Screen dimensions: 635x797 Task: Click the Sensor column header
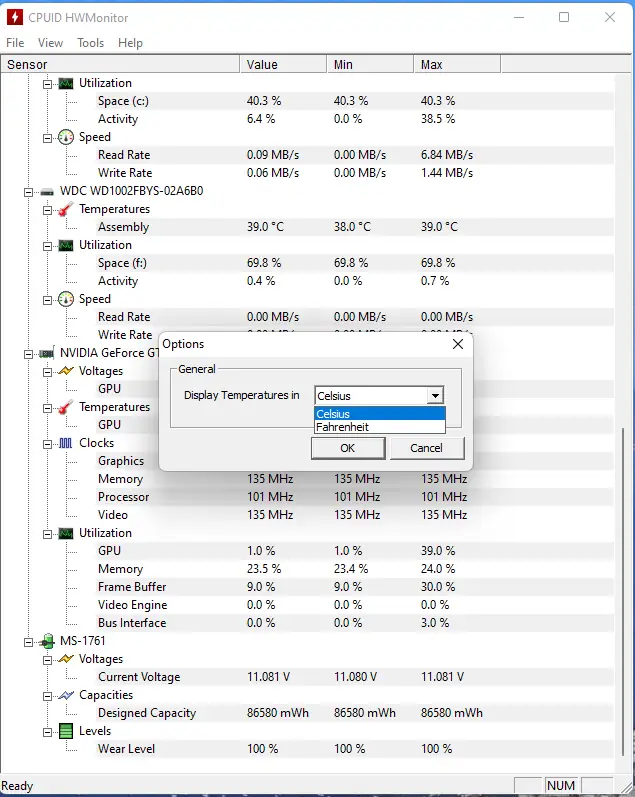click(120, 65)
